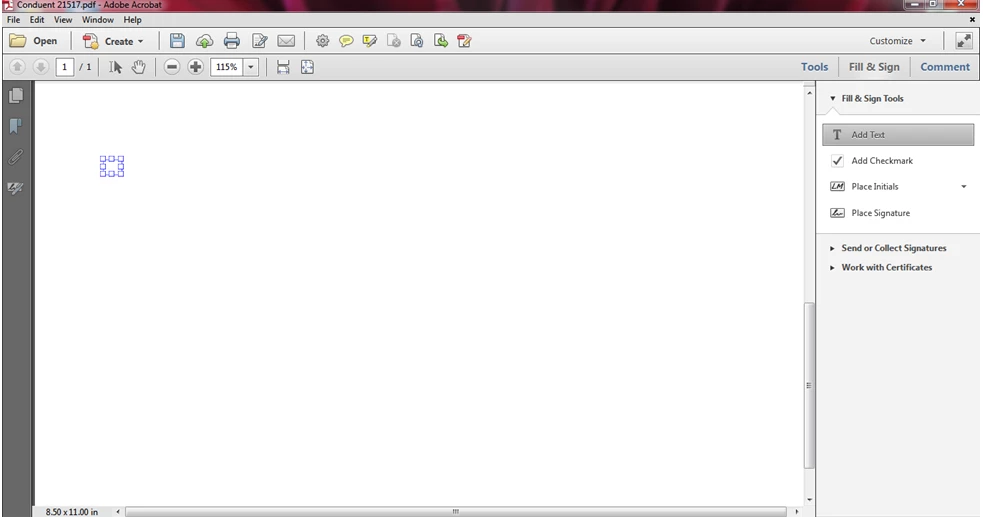Open the Customize dropdown
983x517 pixels.
click(897, 41)
